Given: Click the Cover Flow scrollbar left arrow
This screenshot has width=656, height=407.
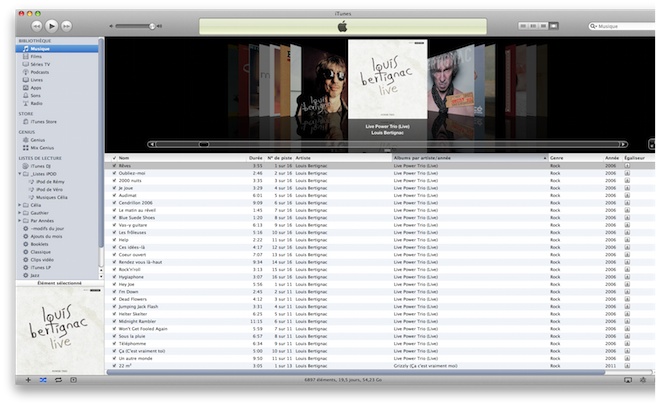Looking at the screenshot, I should tap(152, 144).
